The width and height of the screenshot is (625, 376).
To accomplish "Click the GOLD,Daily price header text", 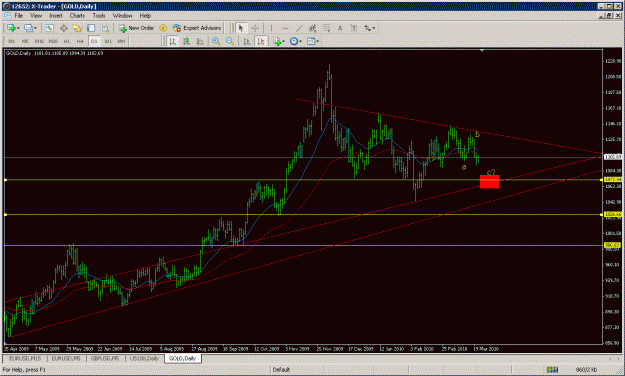I will point(55,53).
